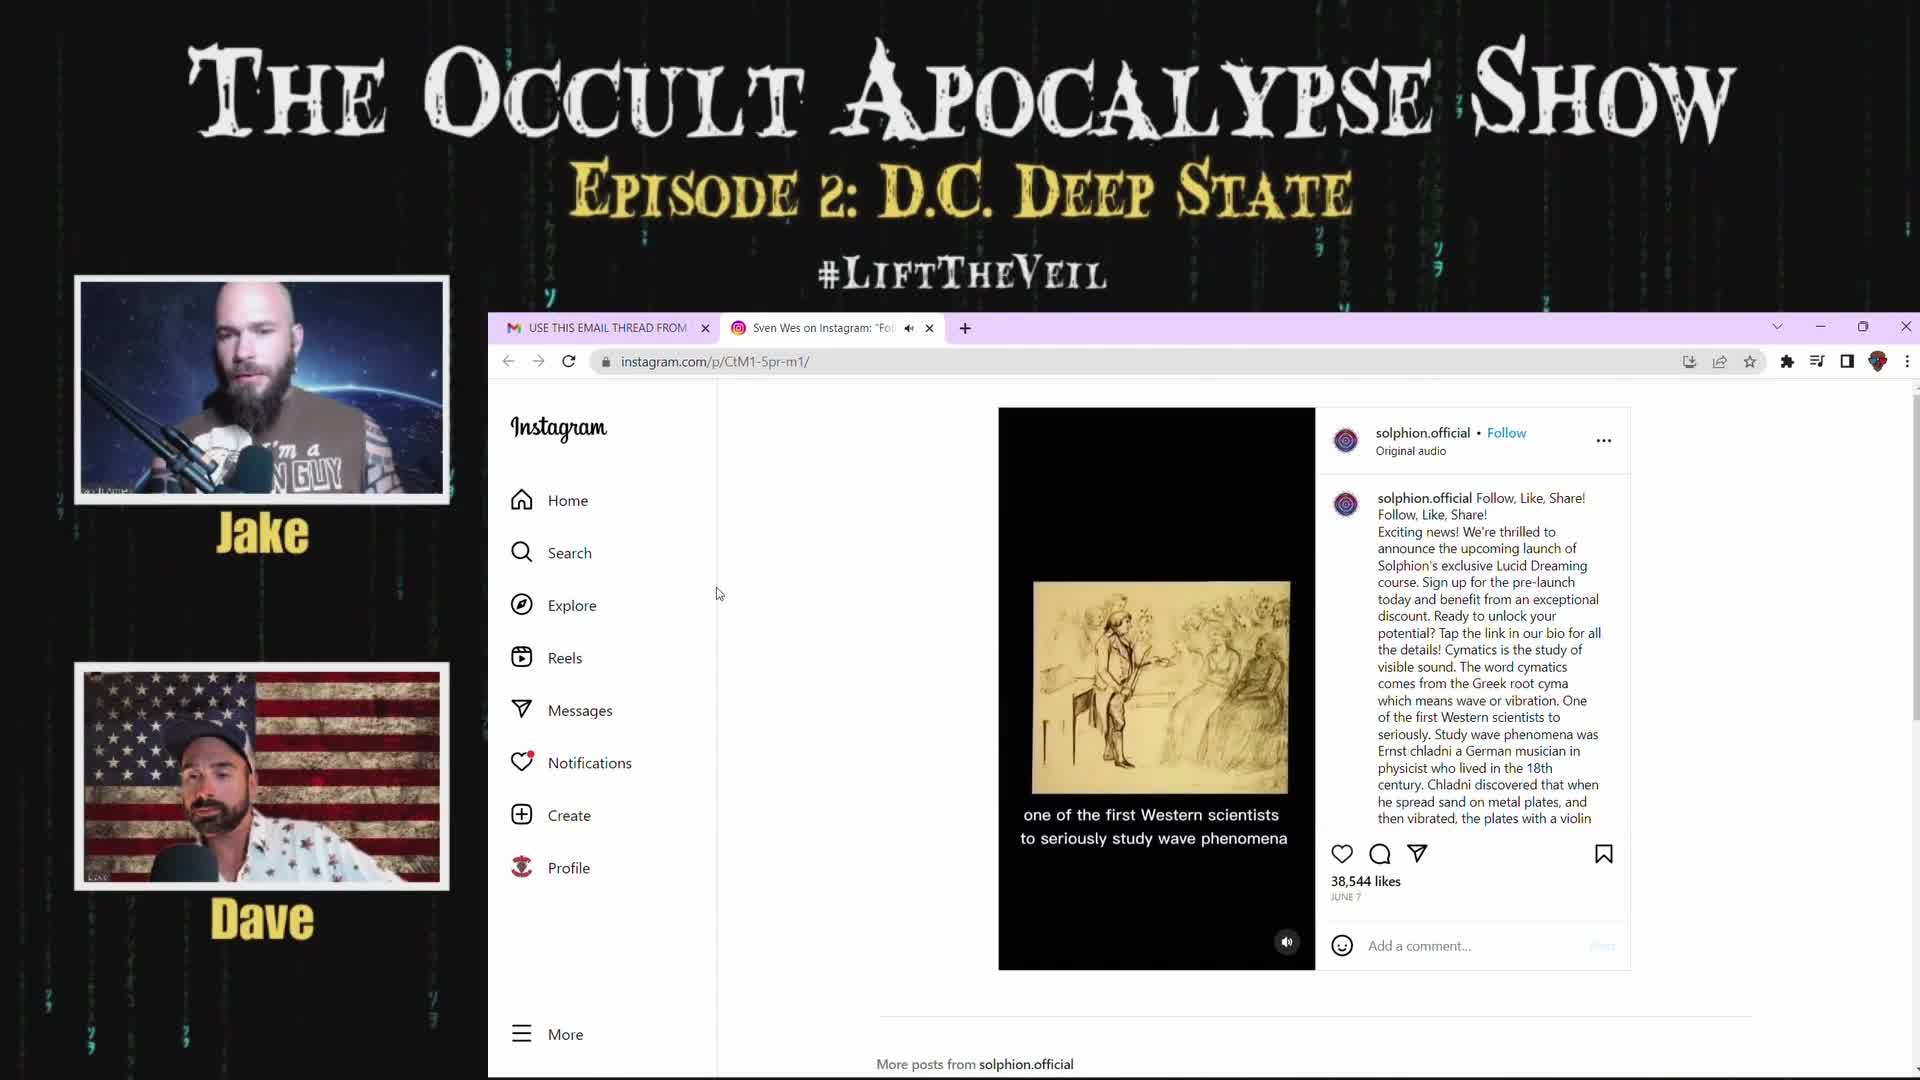Click the address bar URL
Image resolution: width=1920 pixels, height=1080 pixels.
point(714,362)
